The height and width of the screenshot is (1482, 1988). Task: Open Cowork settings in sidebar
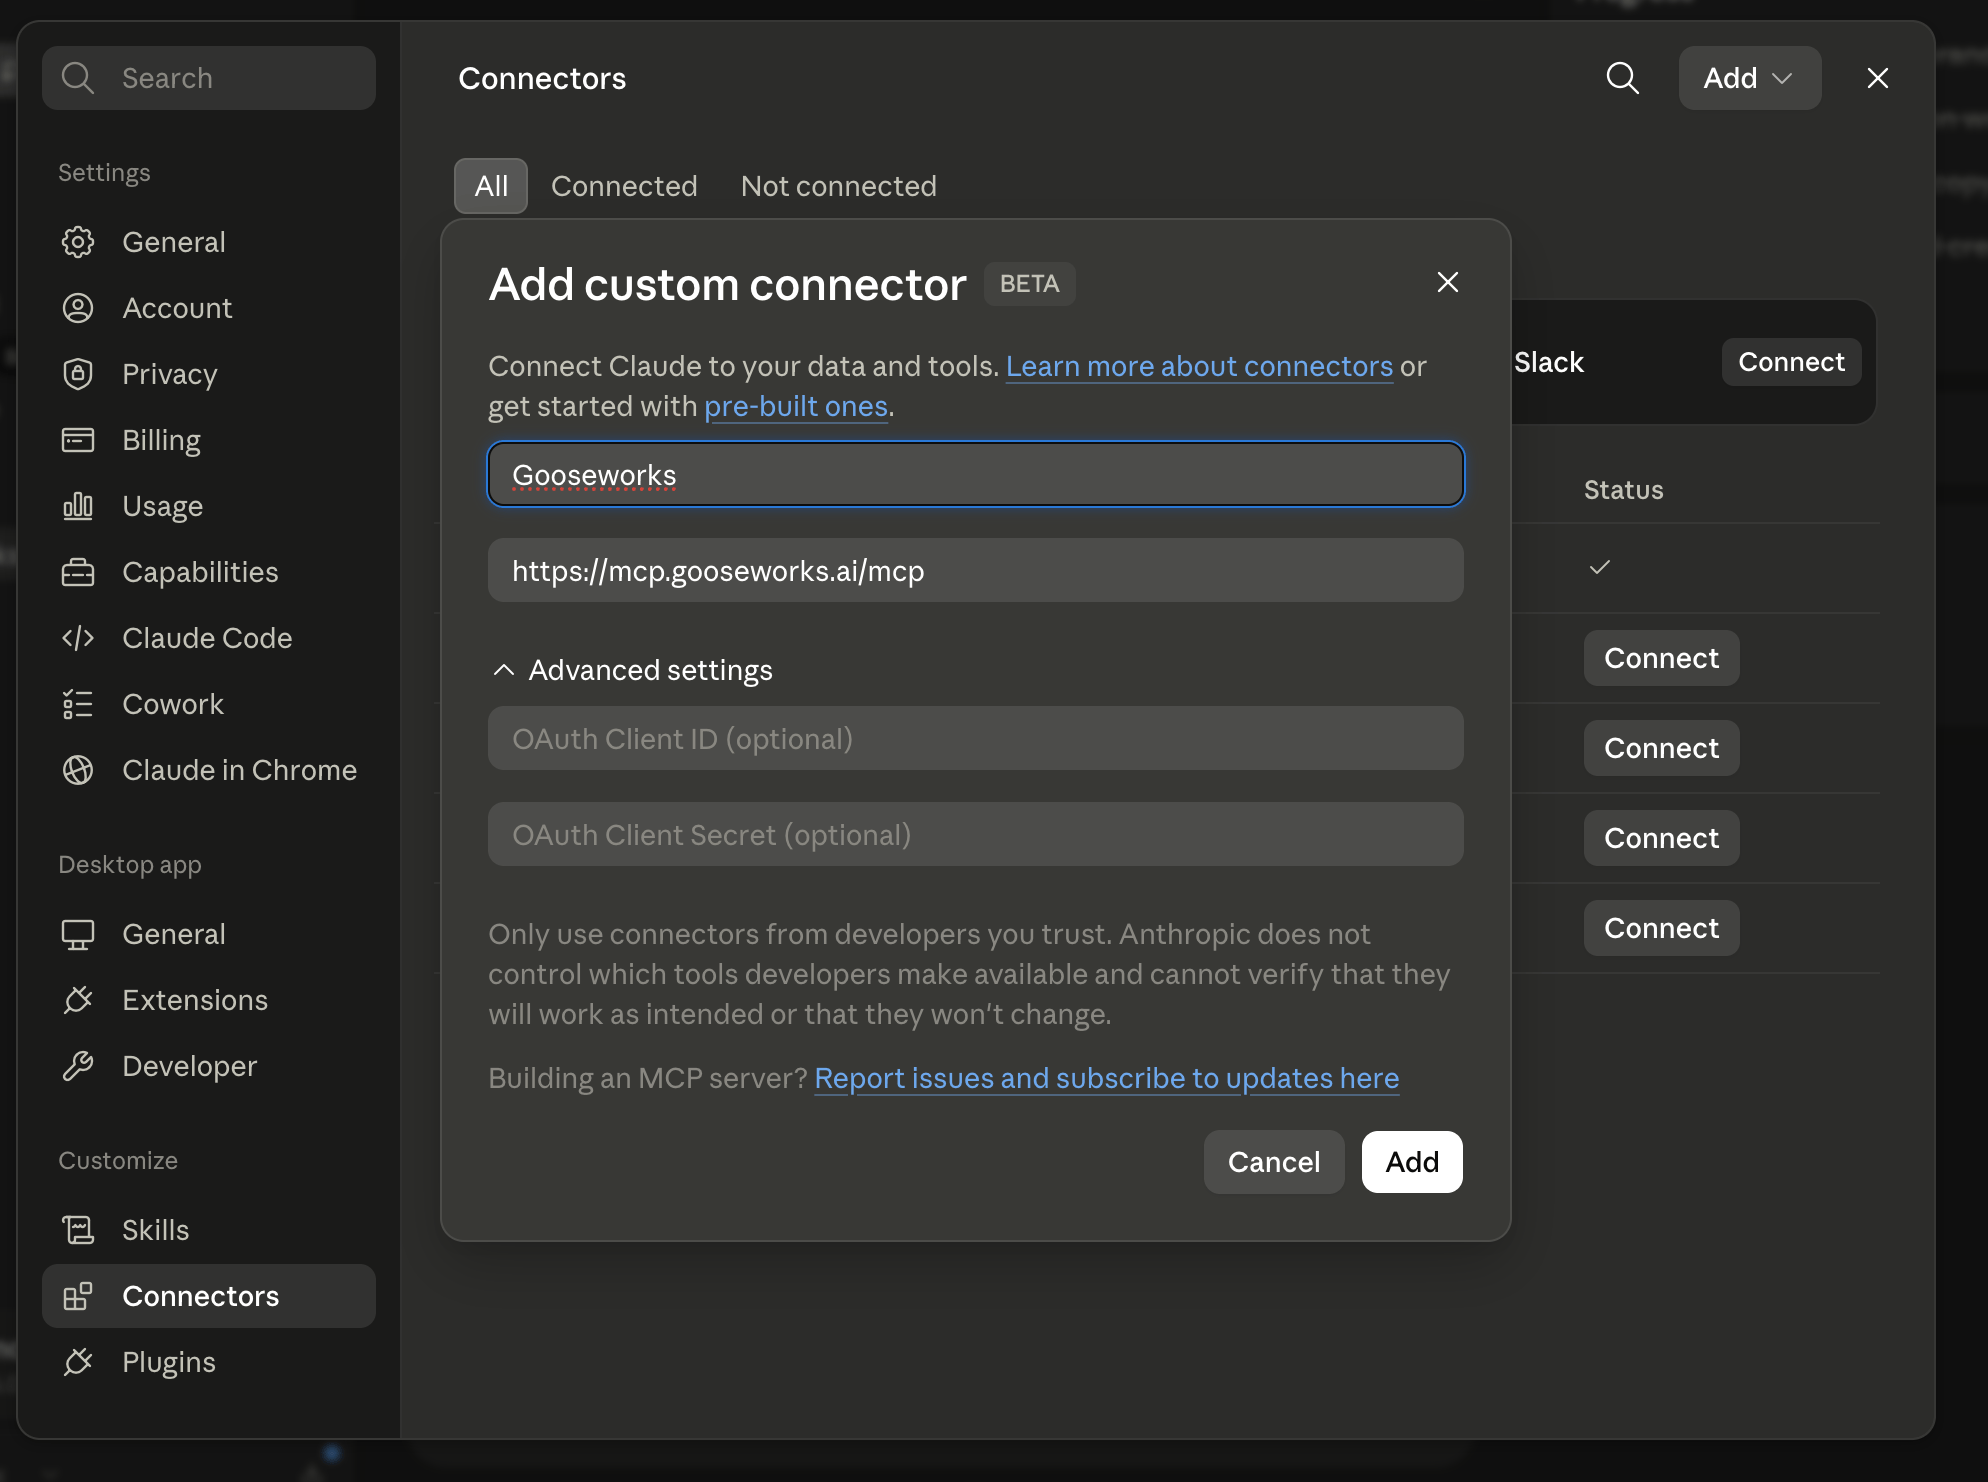click(x=208, y=704)
